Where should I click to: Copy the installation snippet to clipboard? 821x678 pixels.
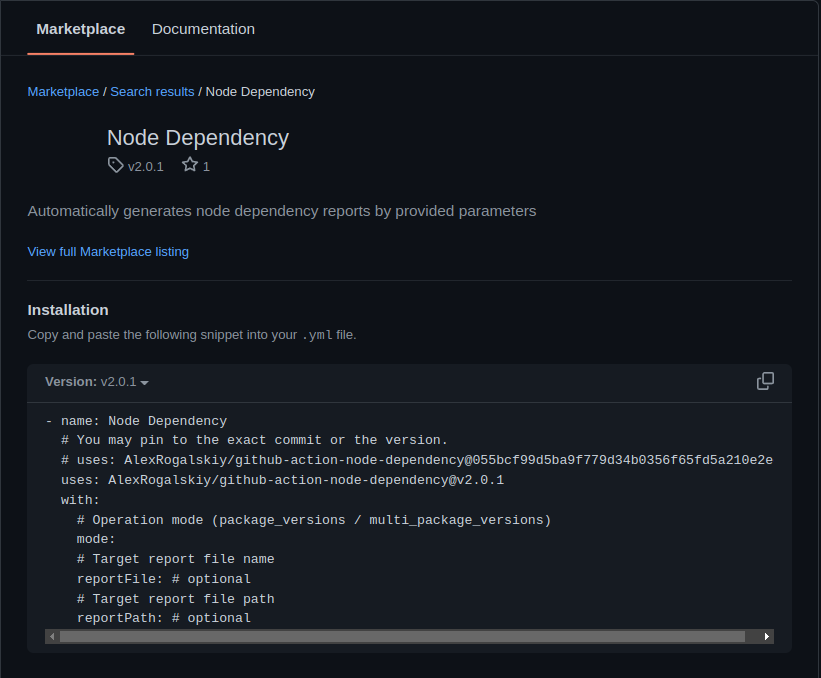pos(765,381)
